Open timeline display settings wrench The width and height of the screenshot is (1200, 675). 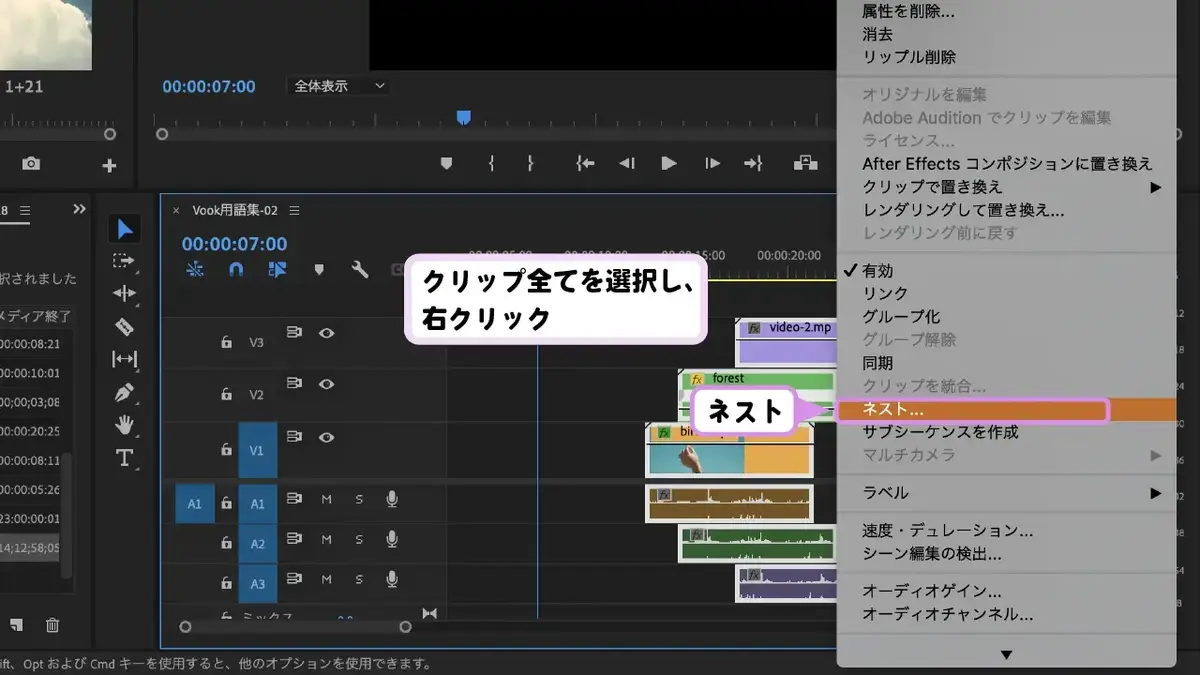(360, 269)
